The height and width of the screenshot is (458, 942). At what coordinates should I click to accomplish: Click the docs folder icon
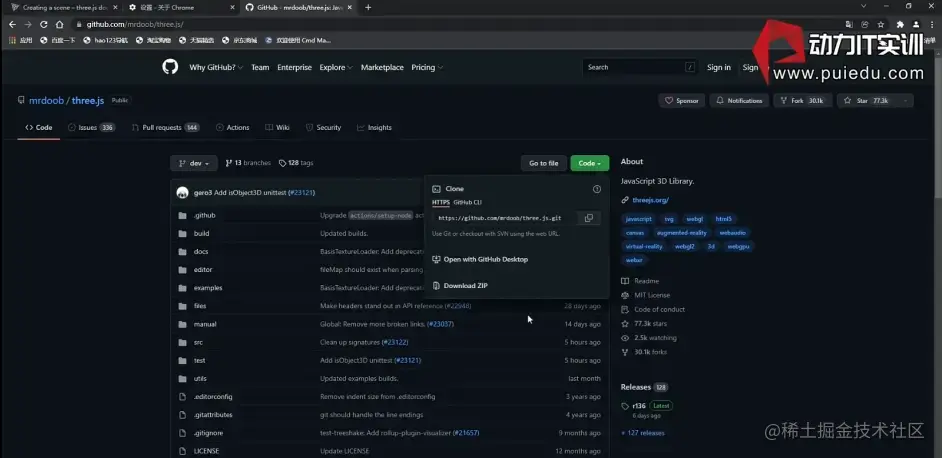pos(183,251)
